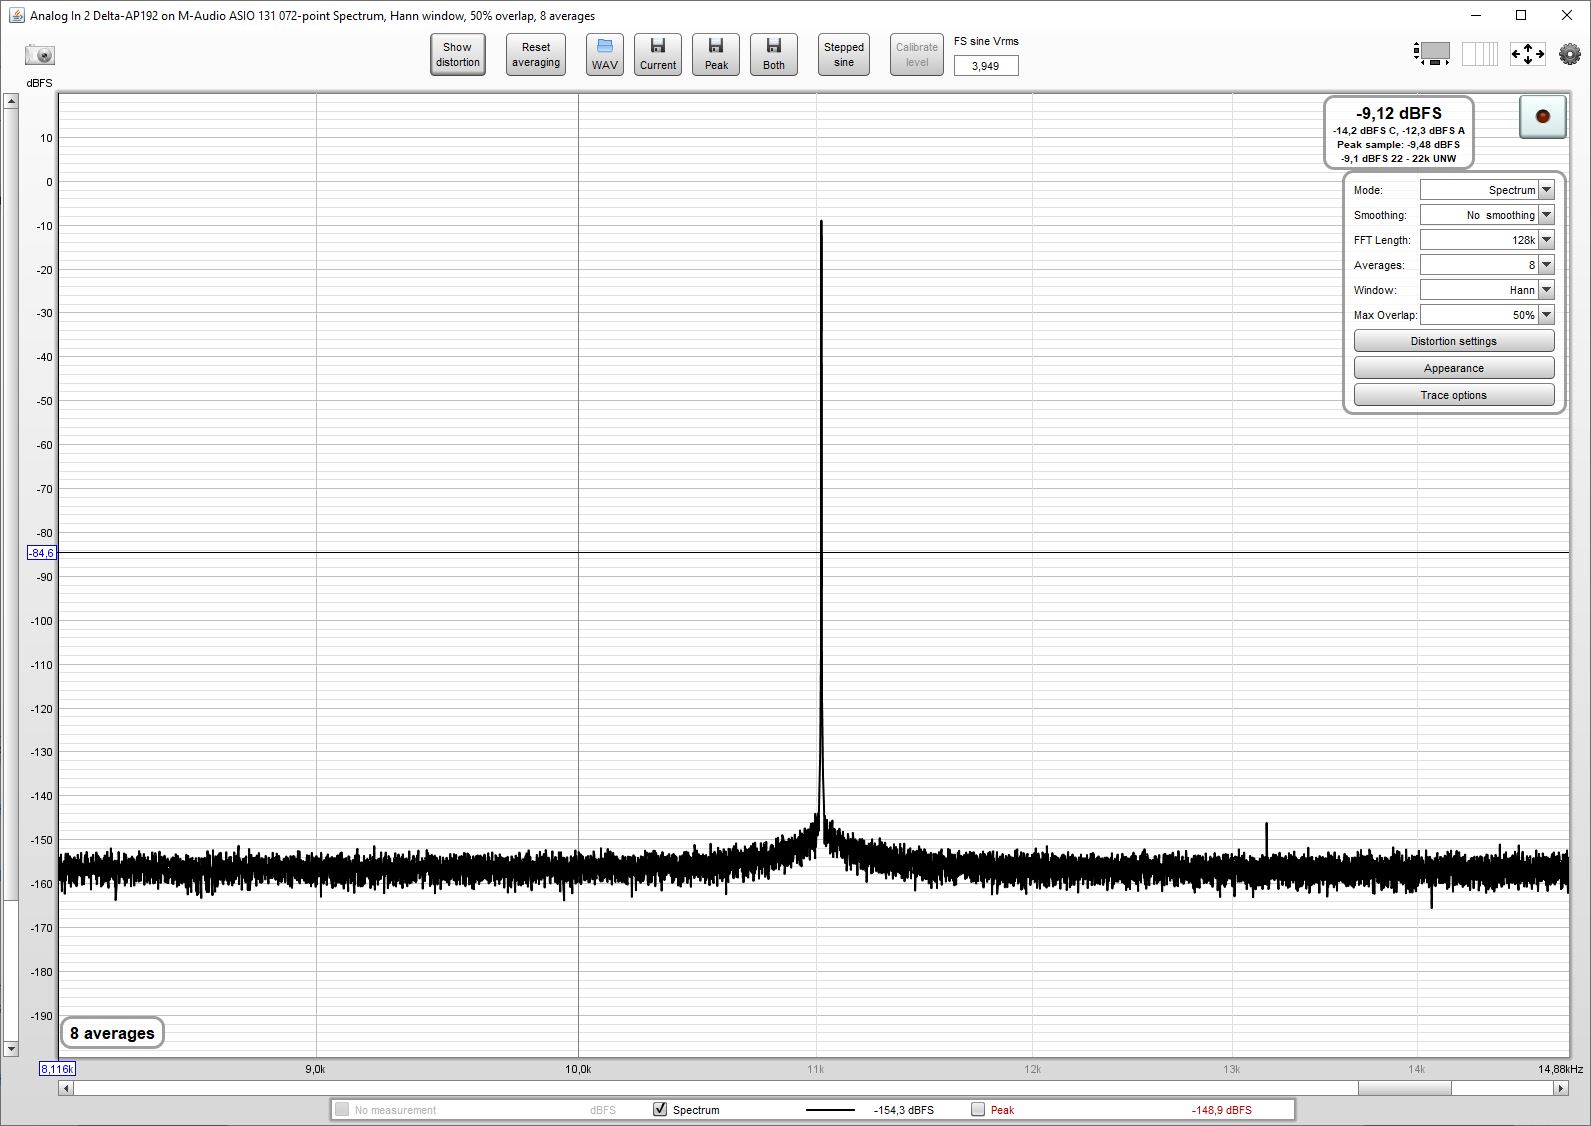Viewport: 1591px width, 1126px height.
Task: Save Both traces with disk icon
Action: (x=774, y=54)
